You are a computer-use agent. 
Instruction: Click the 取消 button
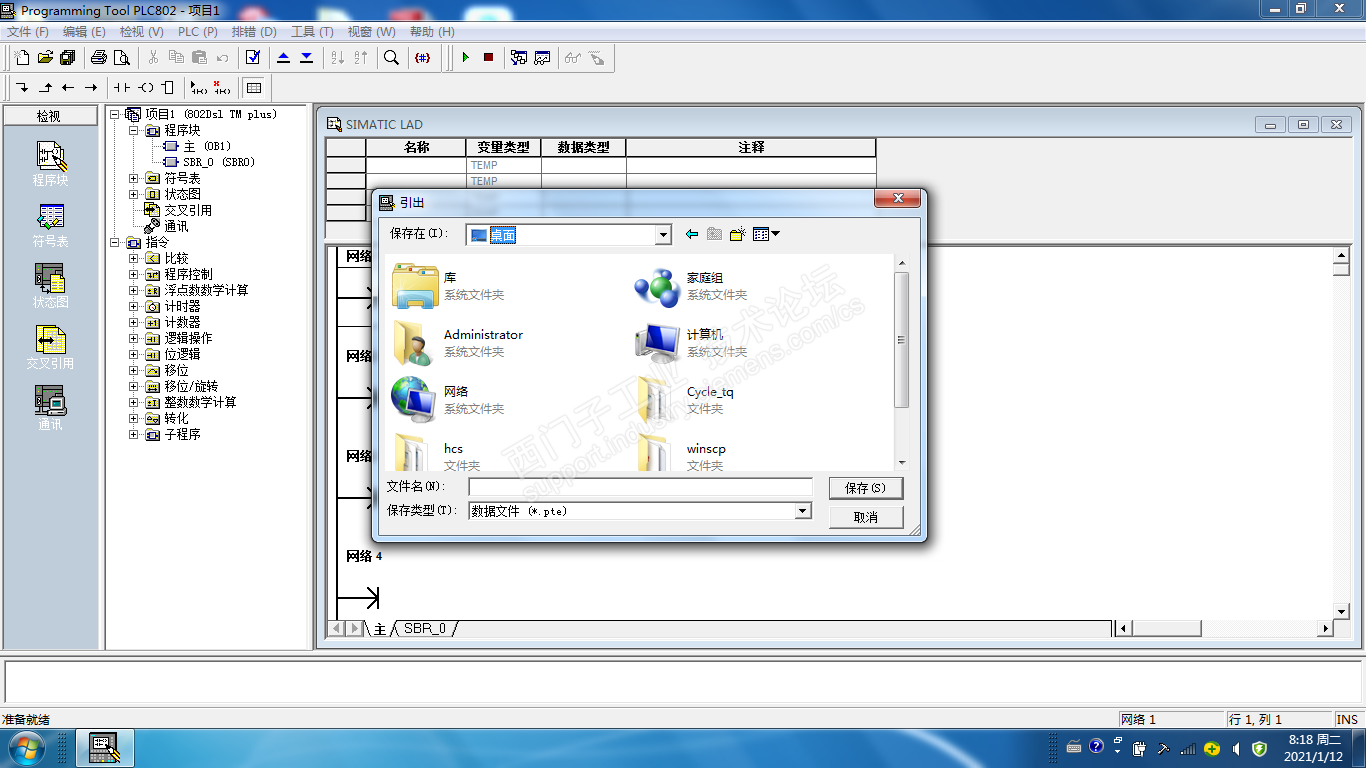(866, 517)
